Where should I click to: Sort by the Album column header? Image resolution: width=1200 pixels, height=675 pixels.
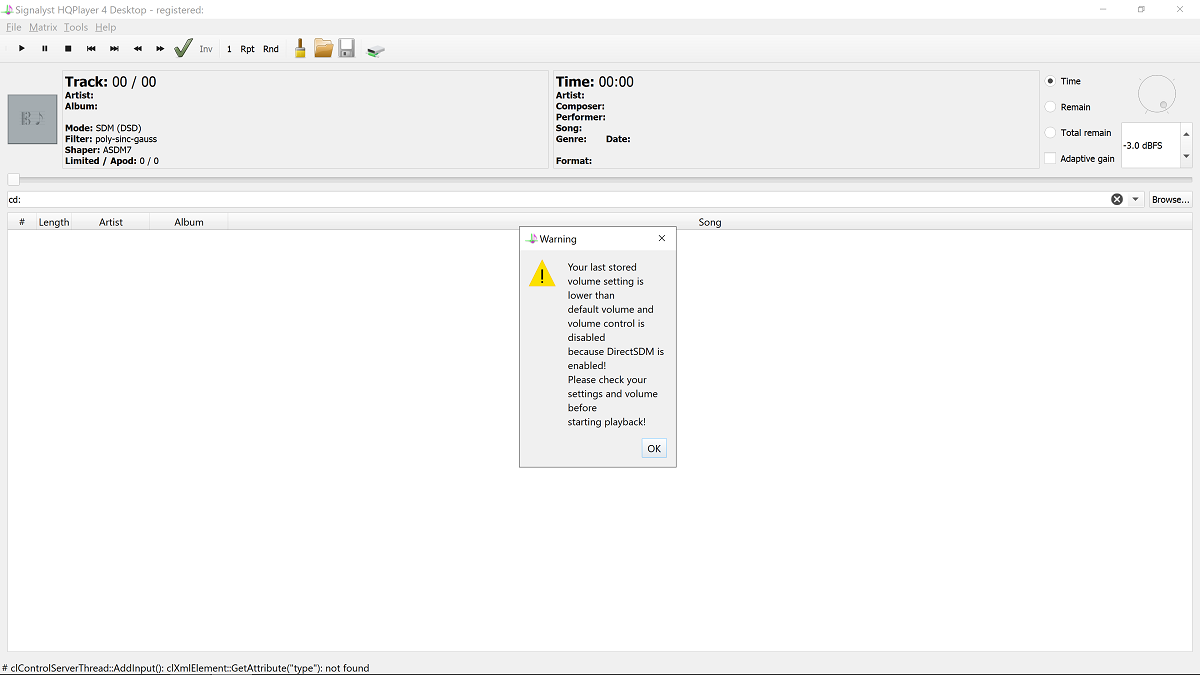point(189,222)
